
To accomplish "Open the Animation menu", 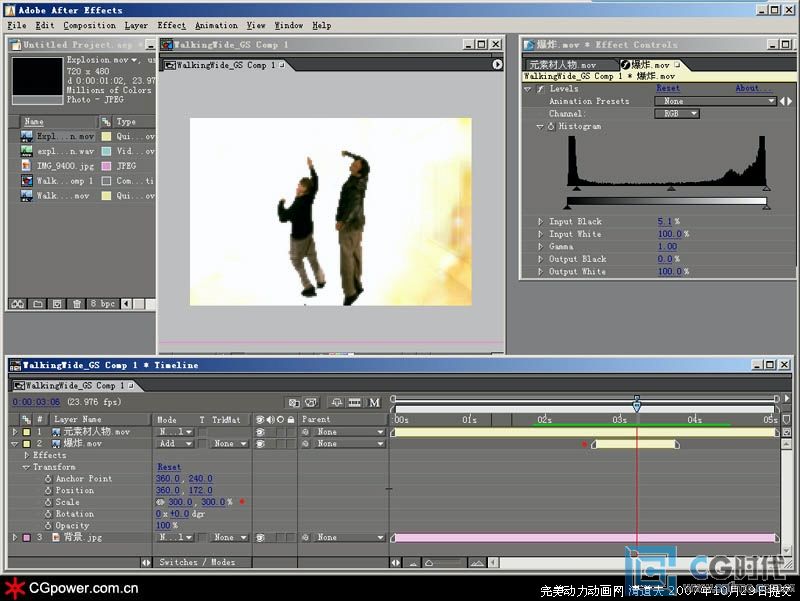I will point(216,25).
